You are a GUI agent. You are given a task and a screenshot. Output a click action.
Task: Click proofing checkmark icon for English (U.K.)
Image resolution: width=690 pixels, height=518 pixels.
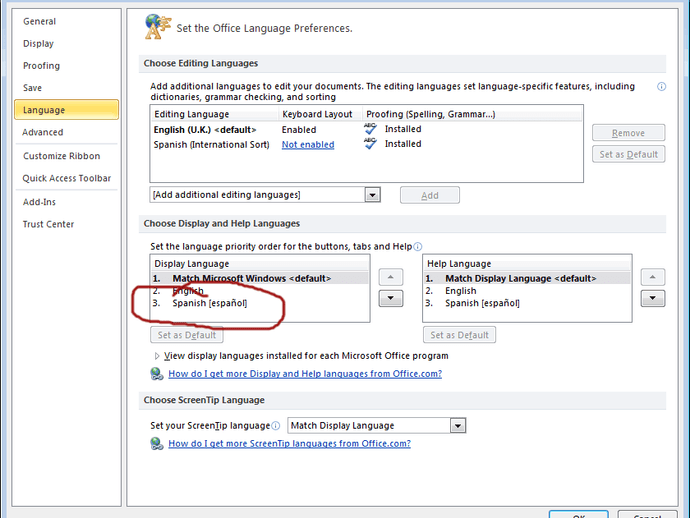point(371,129)
